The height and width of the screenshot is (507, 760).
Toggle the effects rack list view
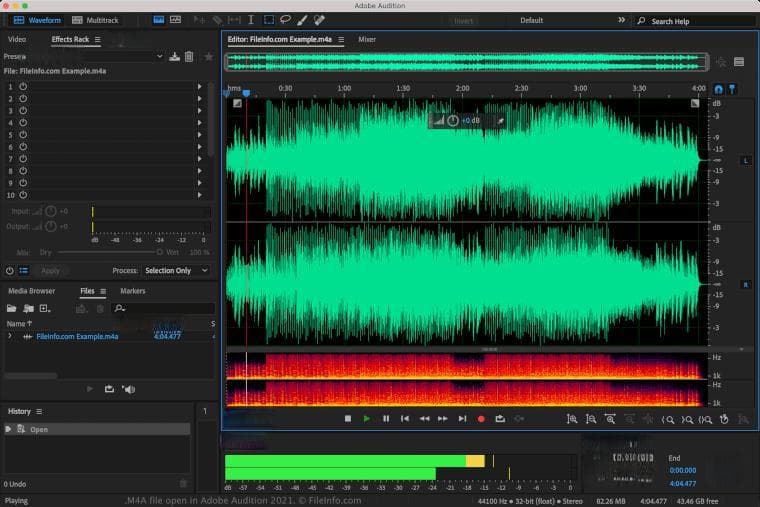(24, 271)
